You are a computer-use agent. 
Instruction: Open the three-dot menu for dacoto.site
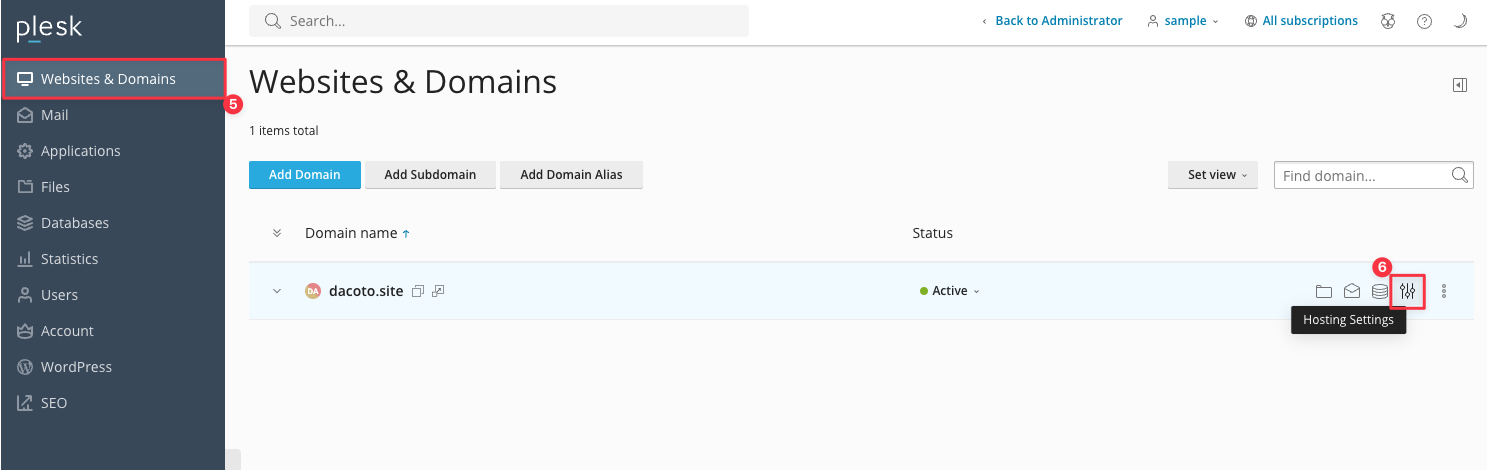(1444, 291)
